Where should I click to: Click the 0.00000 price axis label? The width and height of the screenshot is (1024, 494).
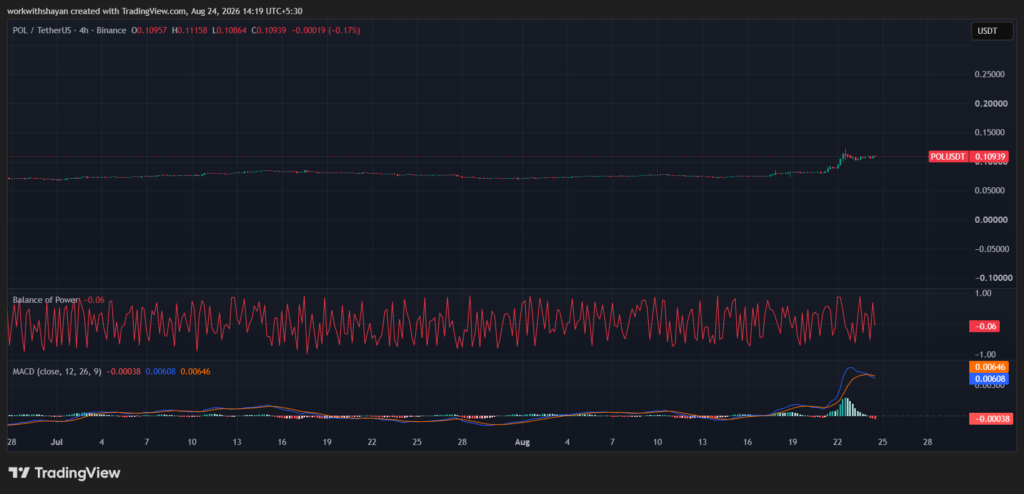(x=989, y=220)
